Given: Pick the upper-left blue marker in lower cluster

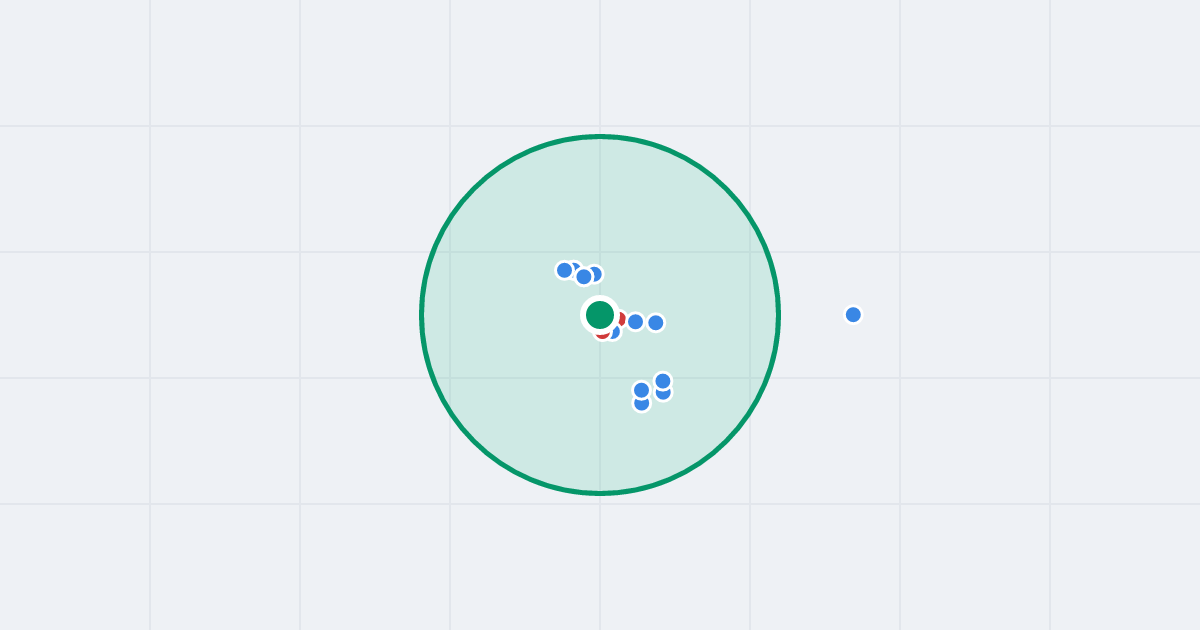Looking at the screenshot, I should tap(642, 390).
